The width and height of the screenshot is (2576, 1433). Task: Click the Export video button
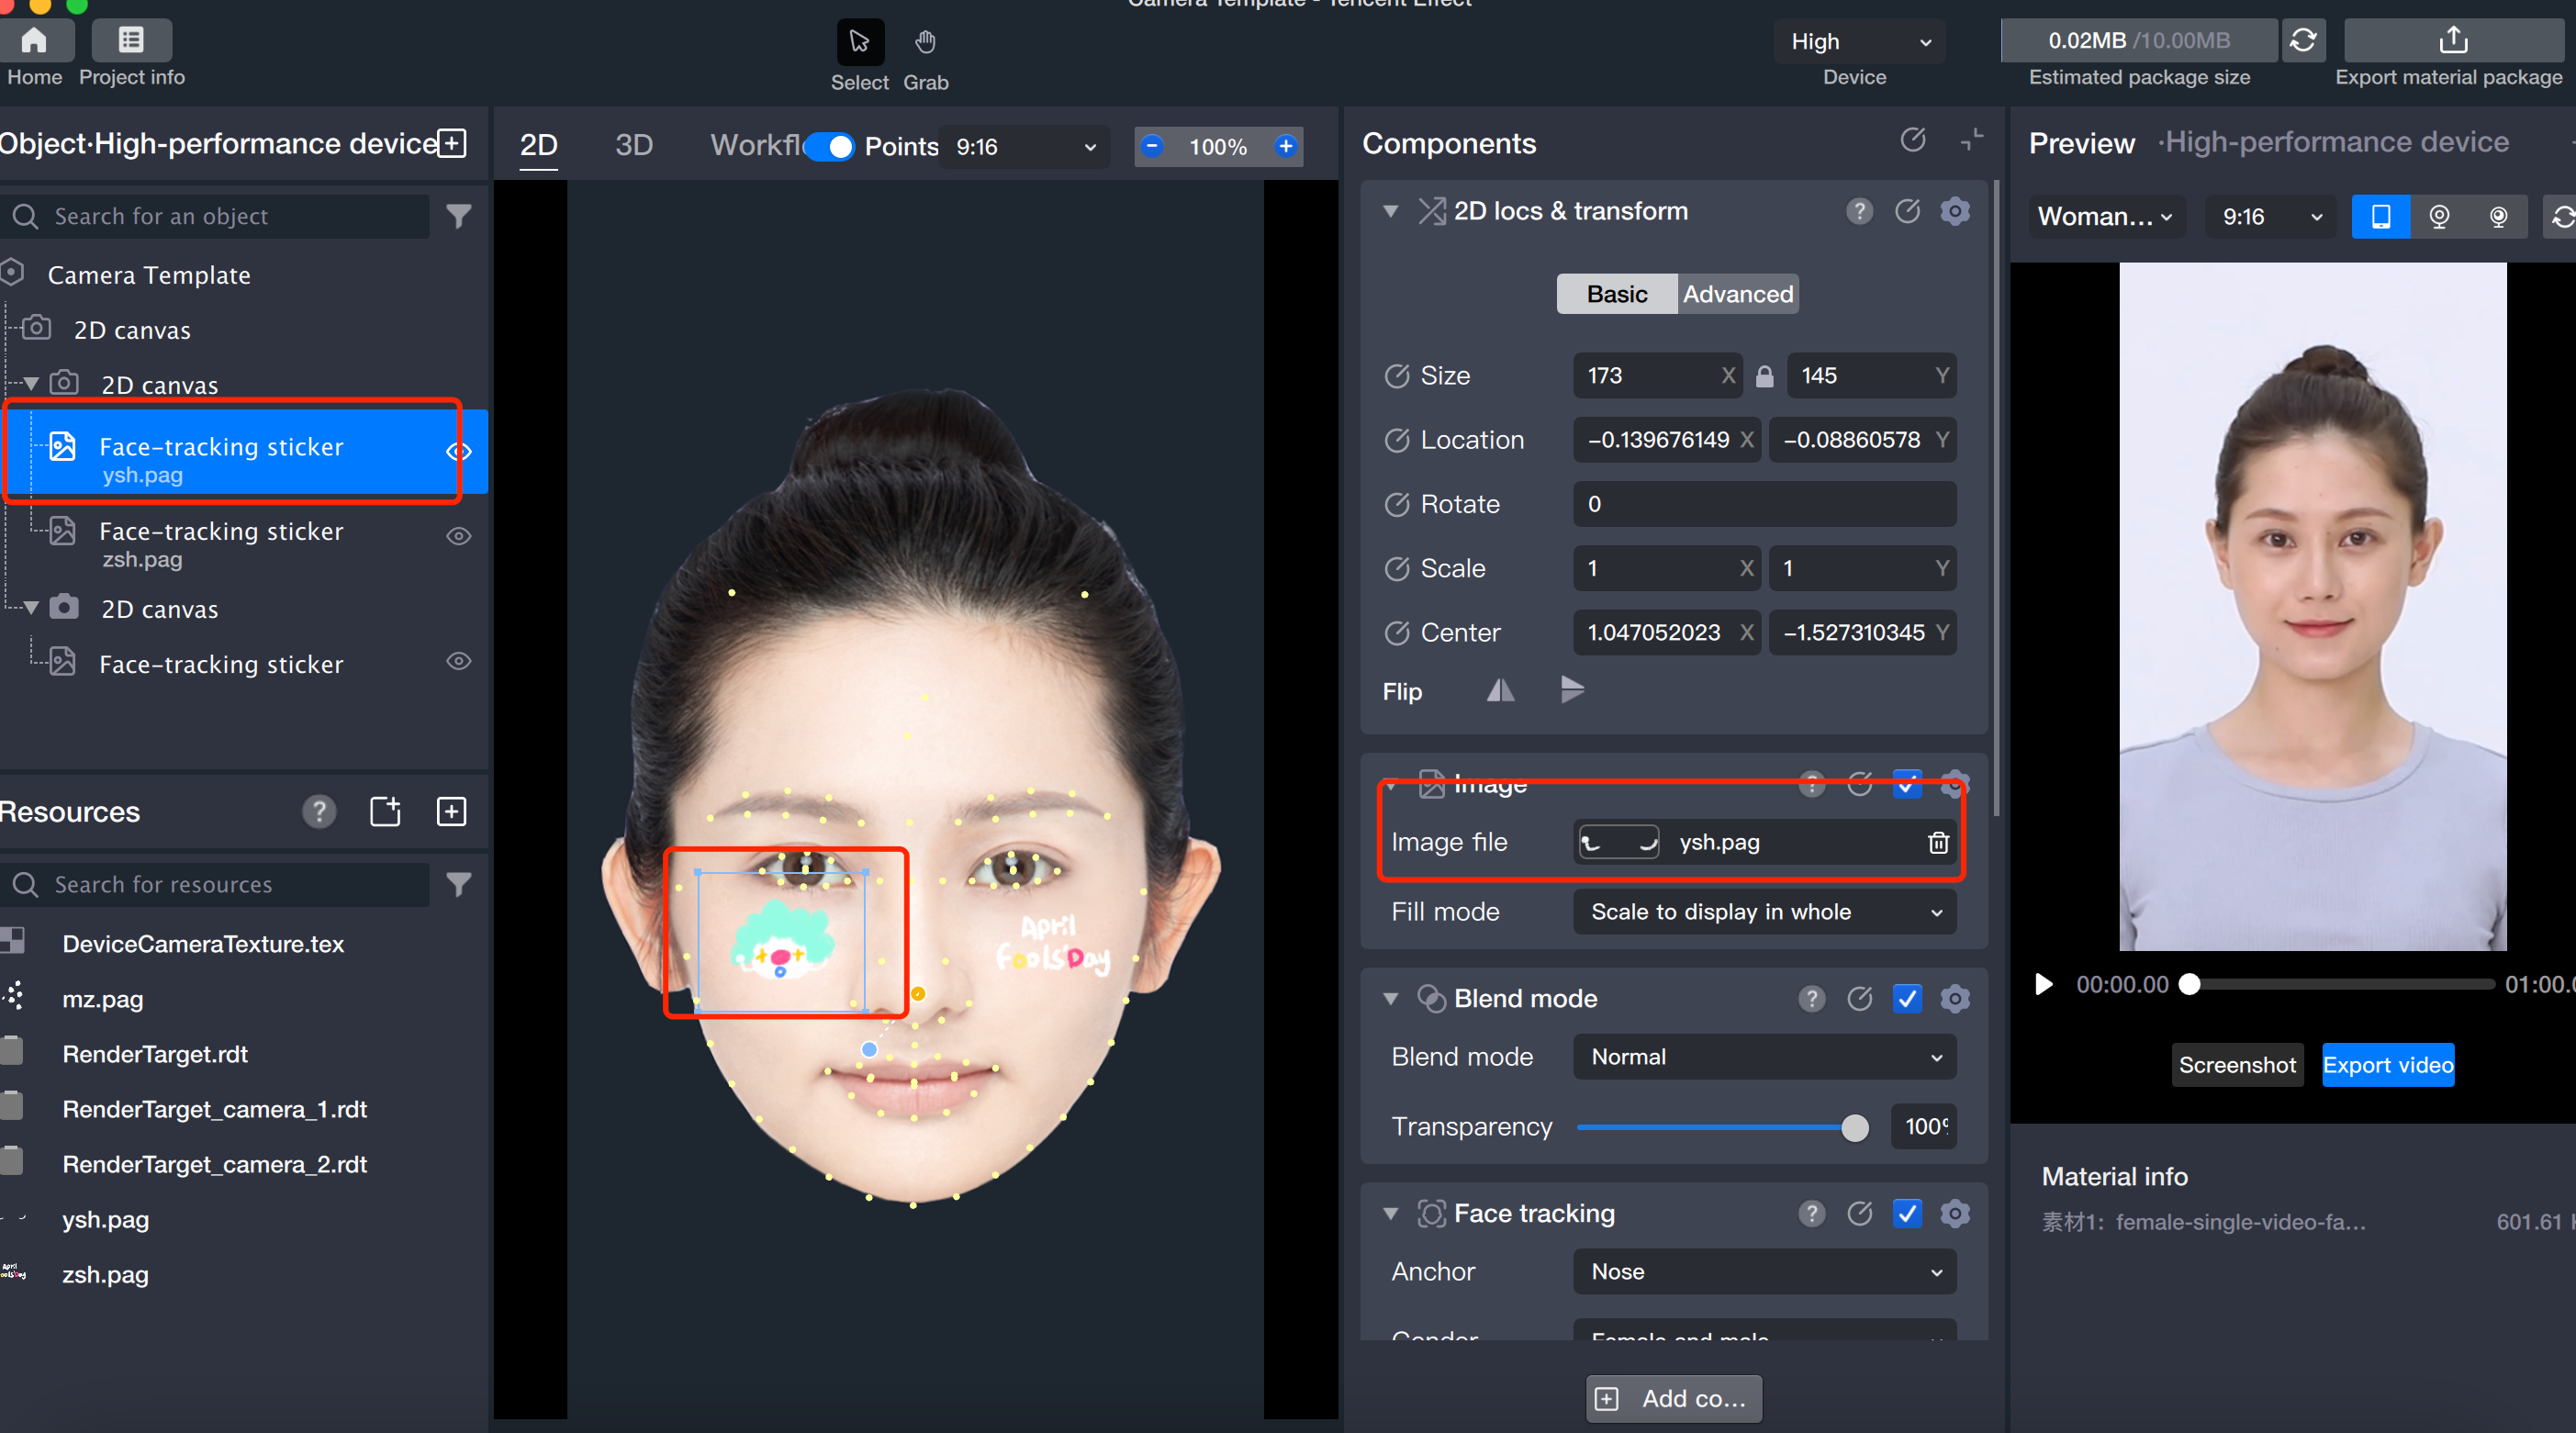coord(2387,1065)
